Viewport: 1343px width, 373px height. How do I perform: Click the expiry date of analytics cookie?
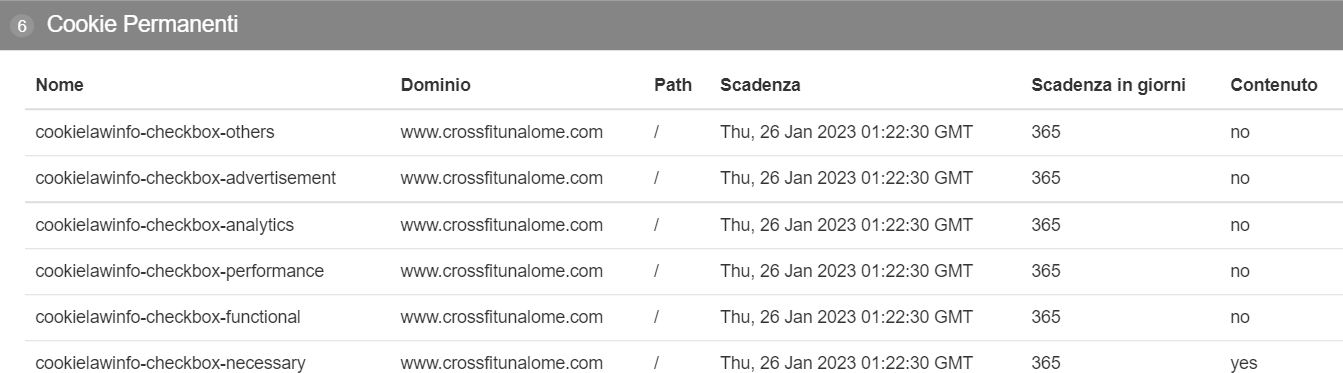846,225
